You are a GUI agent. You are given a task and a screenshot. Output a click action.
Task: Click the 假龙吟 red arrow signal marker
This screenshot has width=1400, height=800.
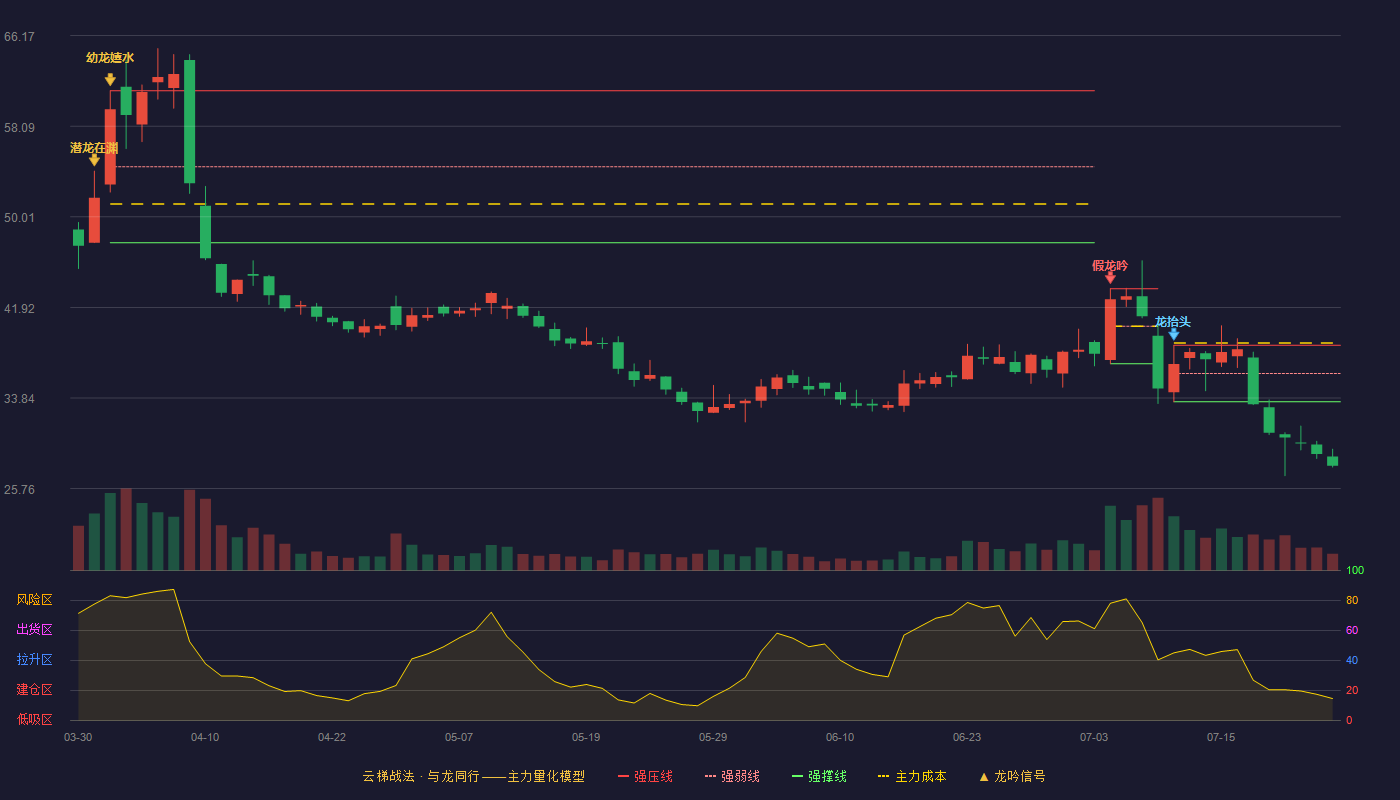click(1110, 278)
